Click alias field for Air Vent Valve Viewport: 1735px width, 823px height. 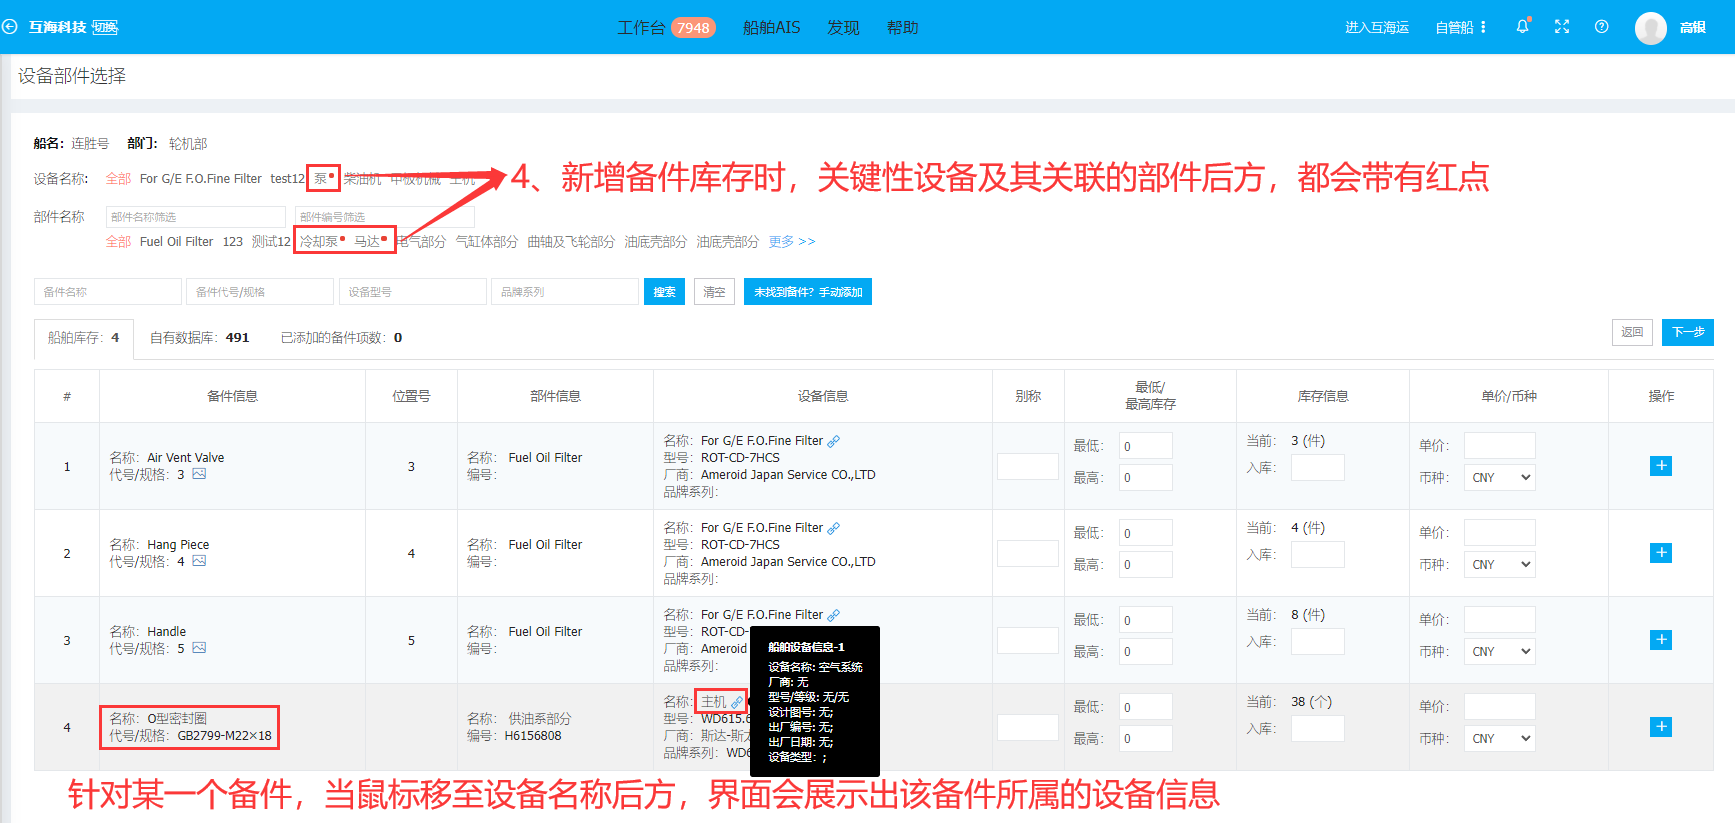point(1028,467)
